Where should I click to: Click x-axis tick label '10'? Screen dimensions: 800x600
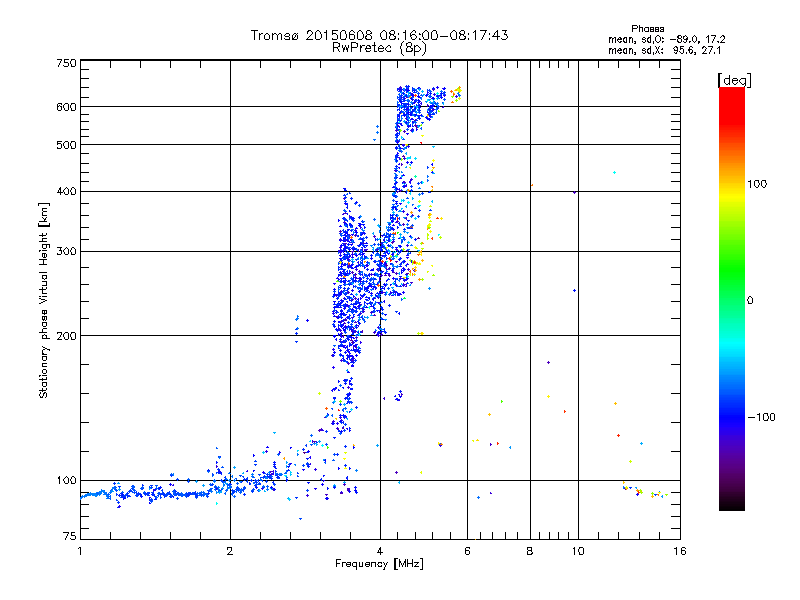578,551
